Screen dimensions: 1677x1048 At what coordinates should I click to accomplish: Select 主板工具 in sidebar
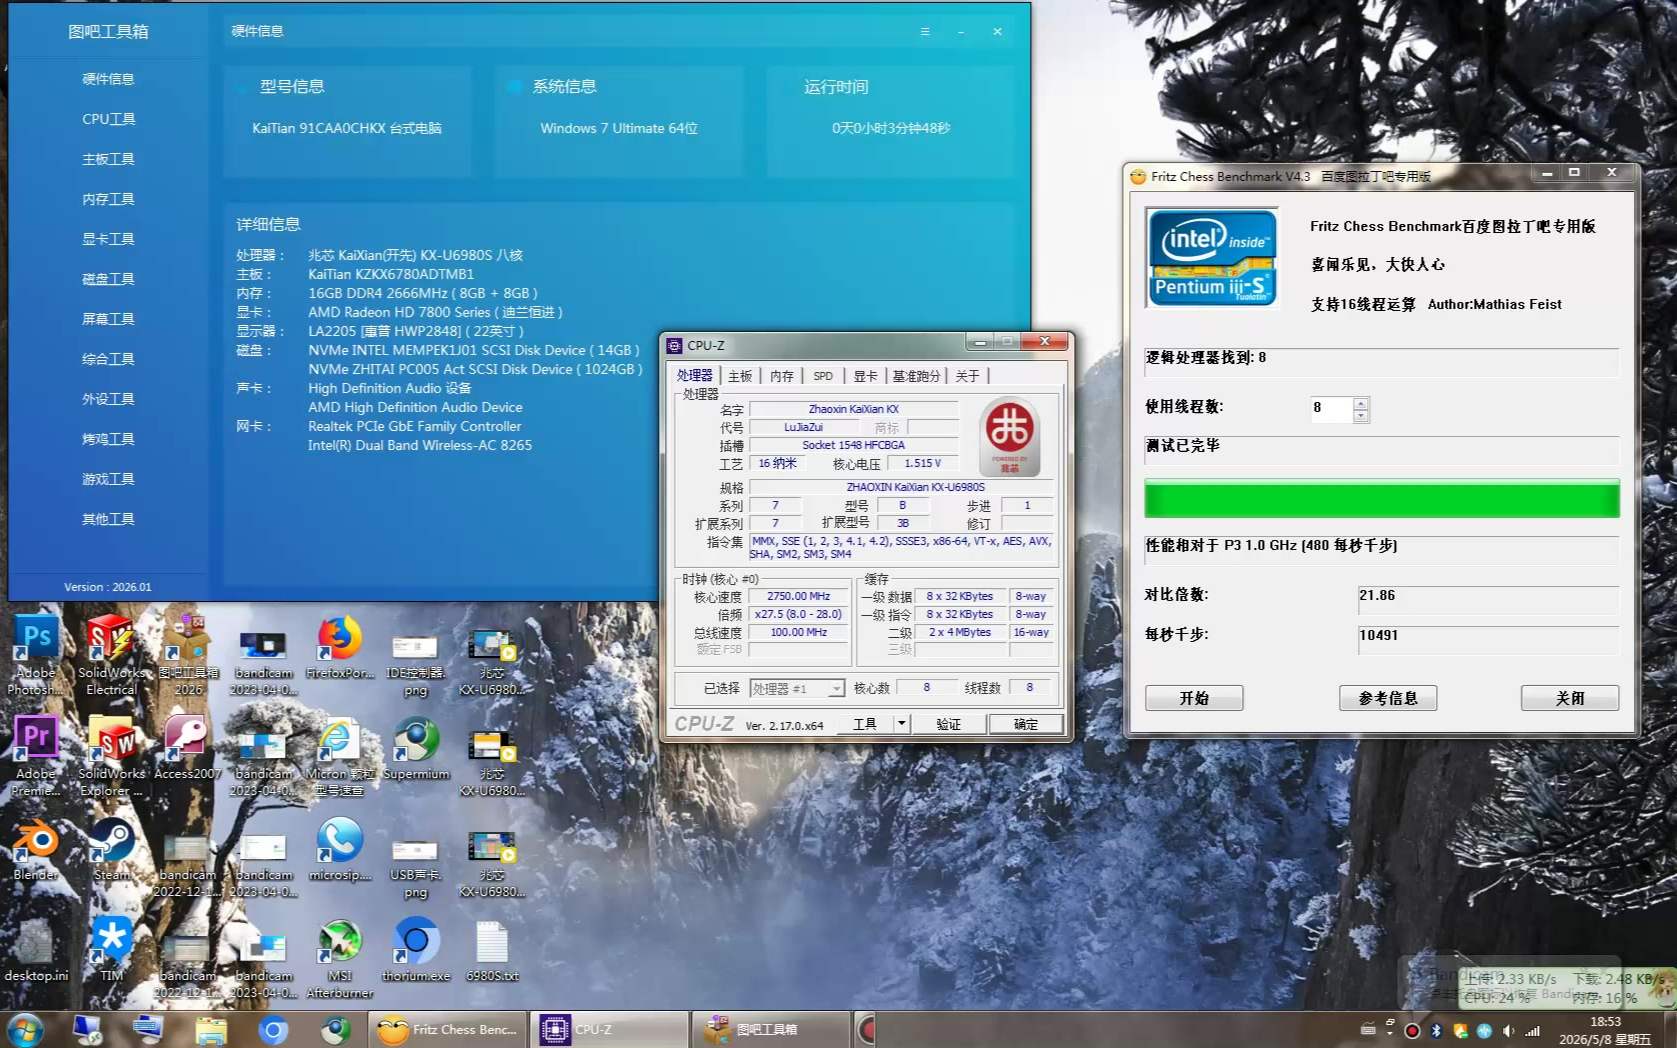108,159
